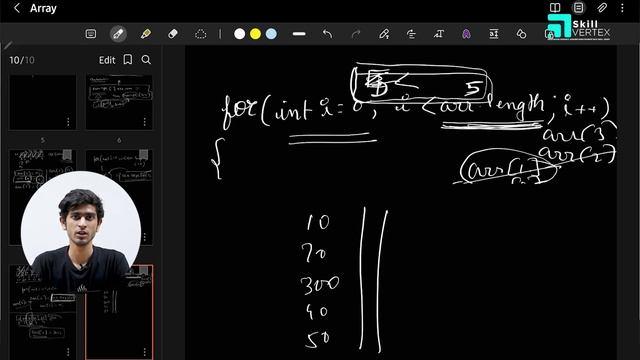The width and height of the screenshot is (640, 360).
Task: Switch to keyboard text mode
Action: [x=91, y=34]
